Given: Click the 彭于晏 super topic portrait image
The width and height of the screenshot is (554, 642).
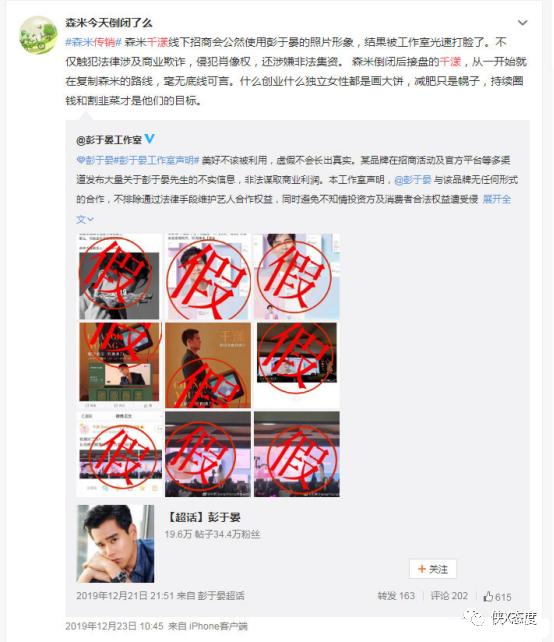Looking at the screenshot, I should tap(115, 543).
